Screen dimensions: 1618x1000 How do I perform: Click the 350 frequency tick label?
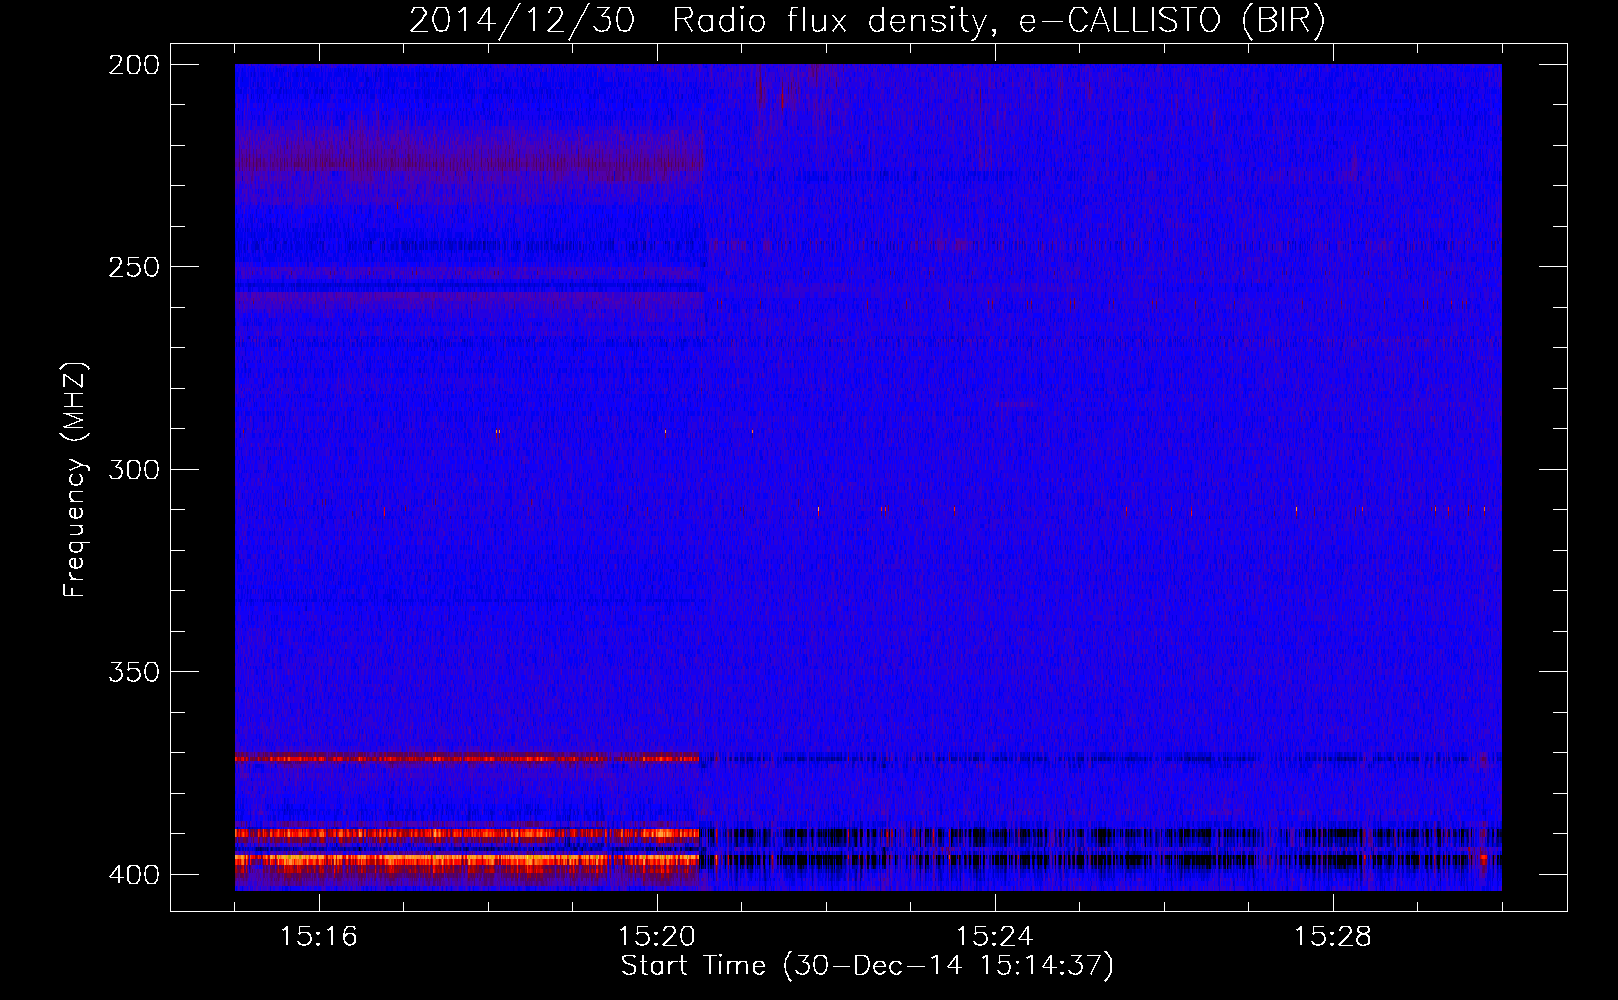coord(134,671)
